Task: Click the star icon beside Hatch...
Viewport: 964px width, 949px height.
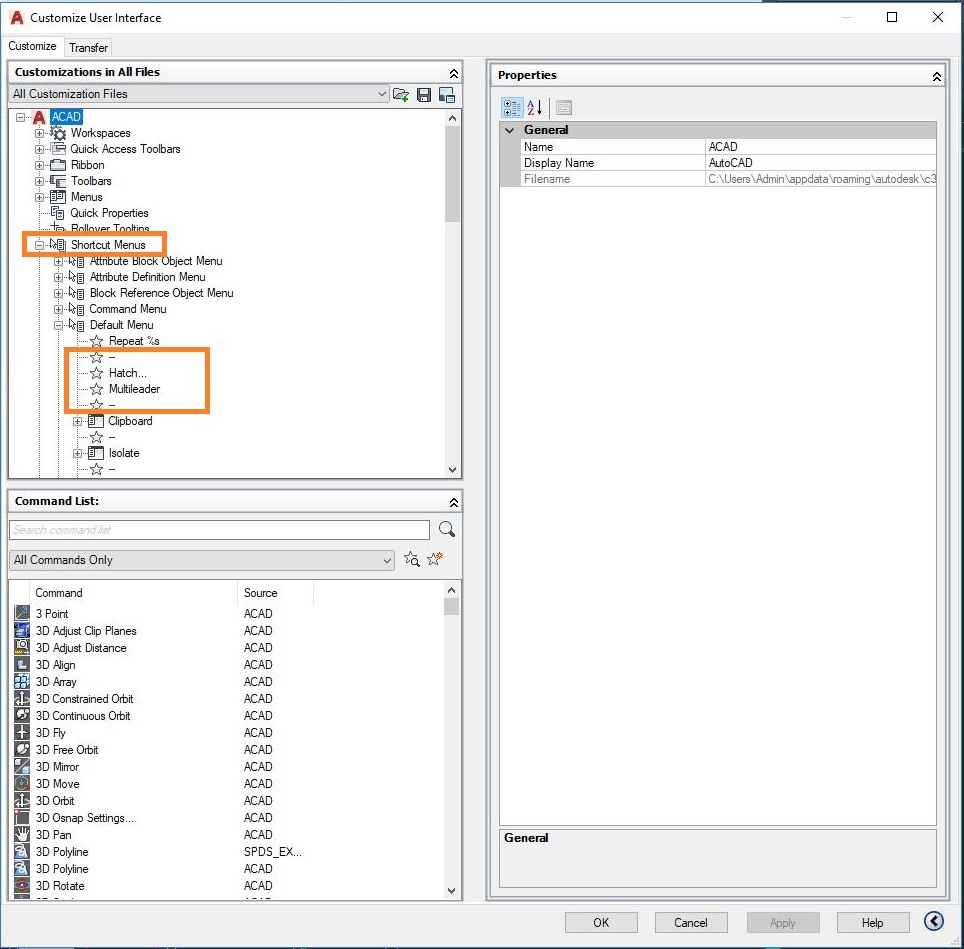Action: point(97,373)
